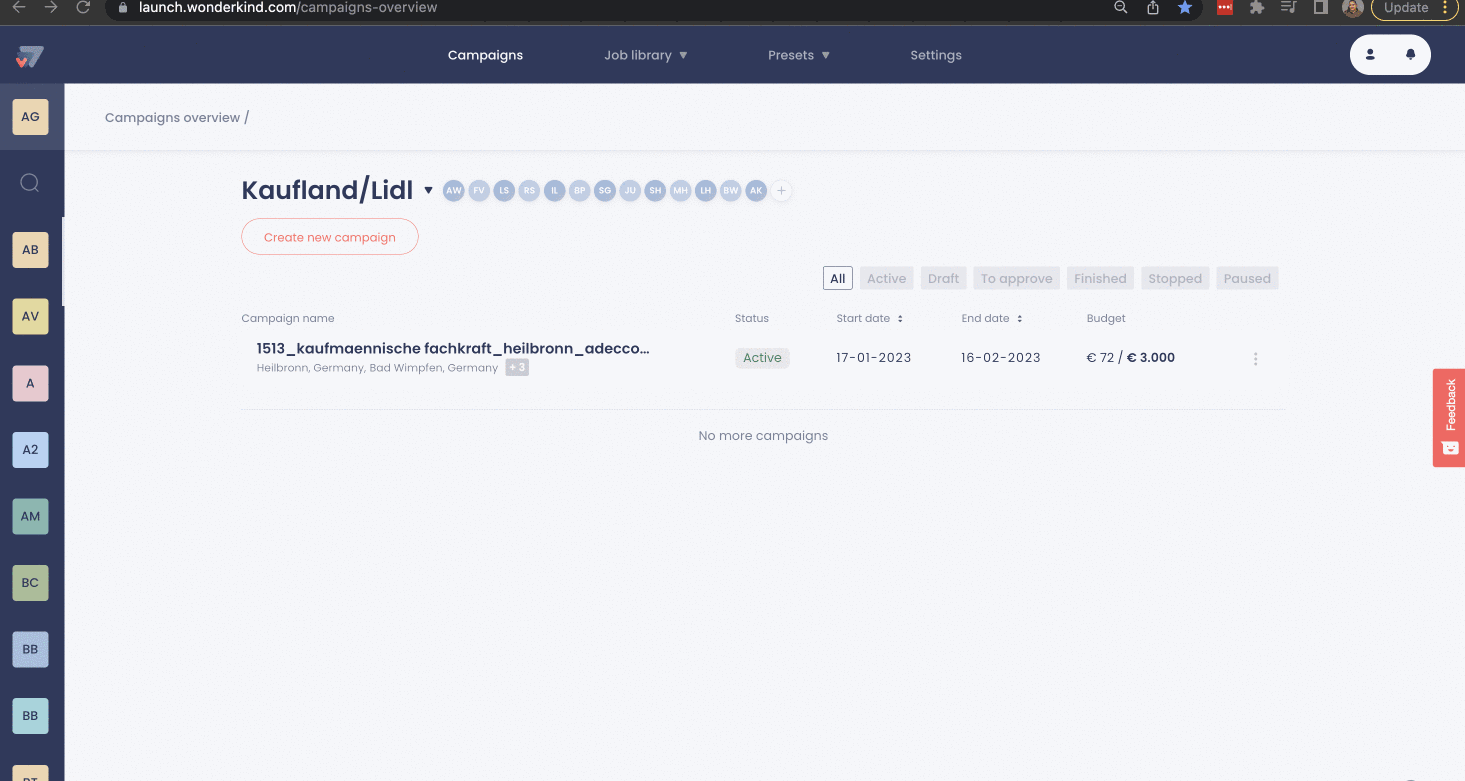Reload the page in the browser

[83, 7]
